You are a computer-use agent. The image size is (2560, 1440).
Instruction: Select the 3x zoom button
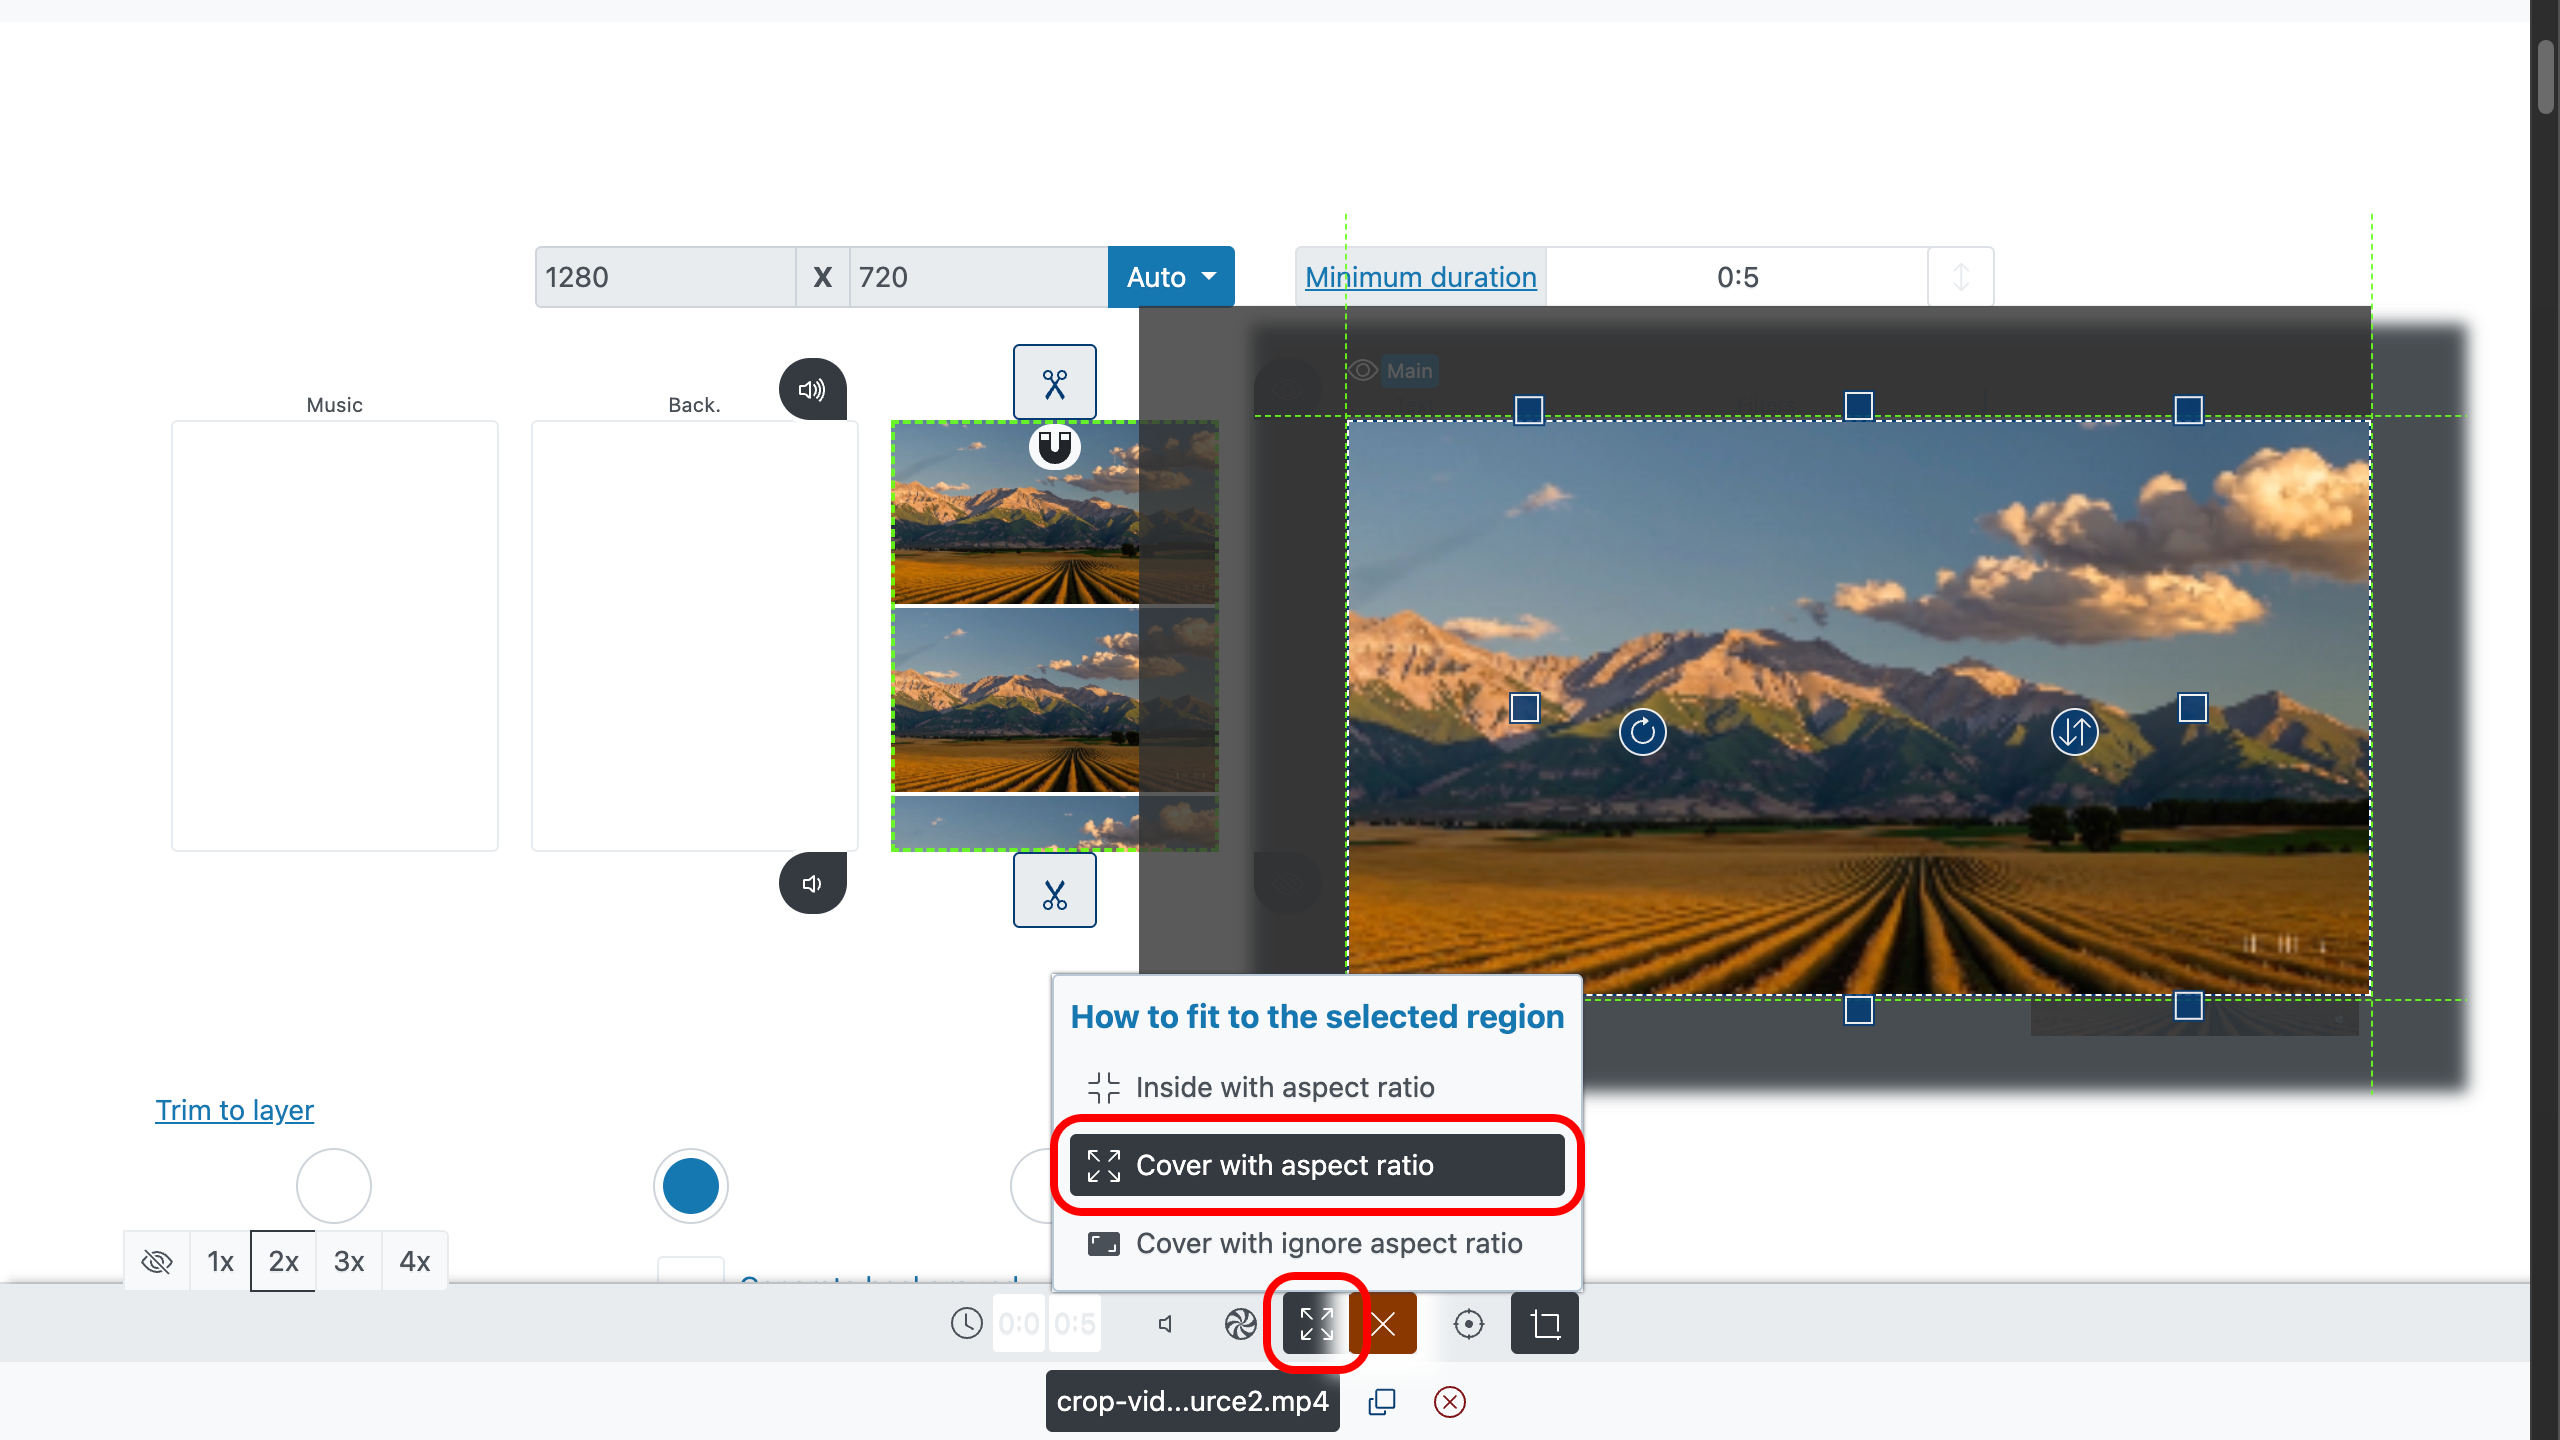click(348, 1261)
